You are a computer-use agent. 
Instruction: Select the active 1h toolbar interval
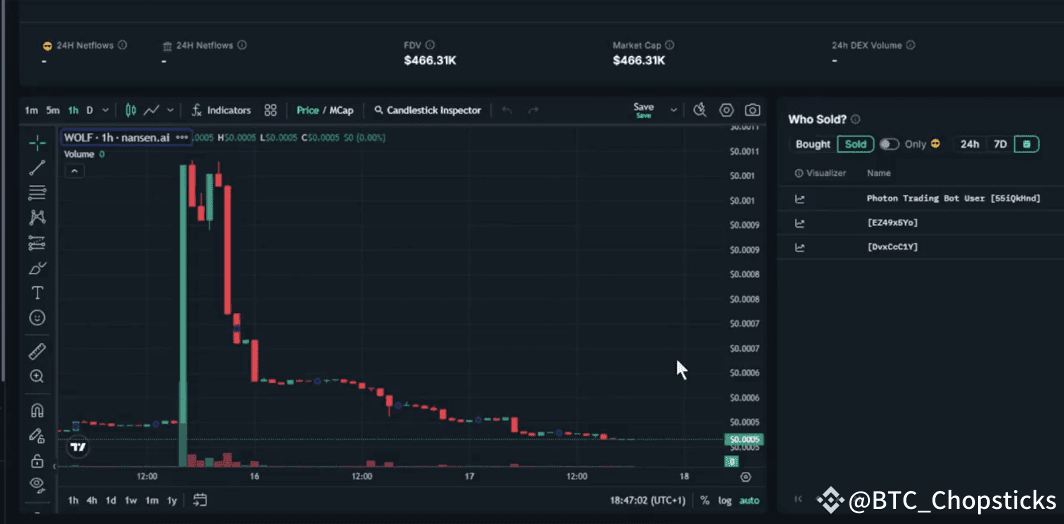tap(73, 110)
